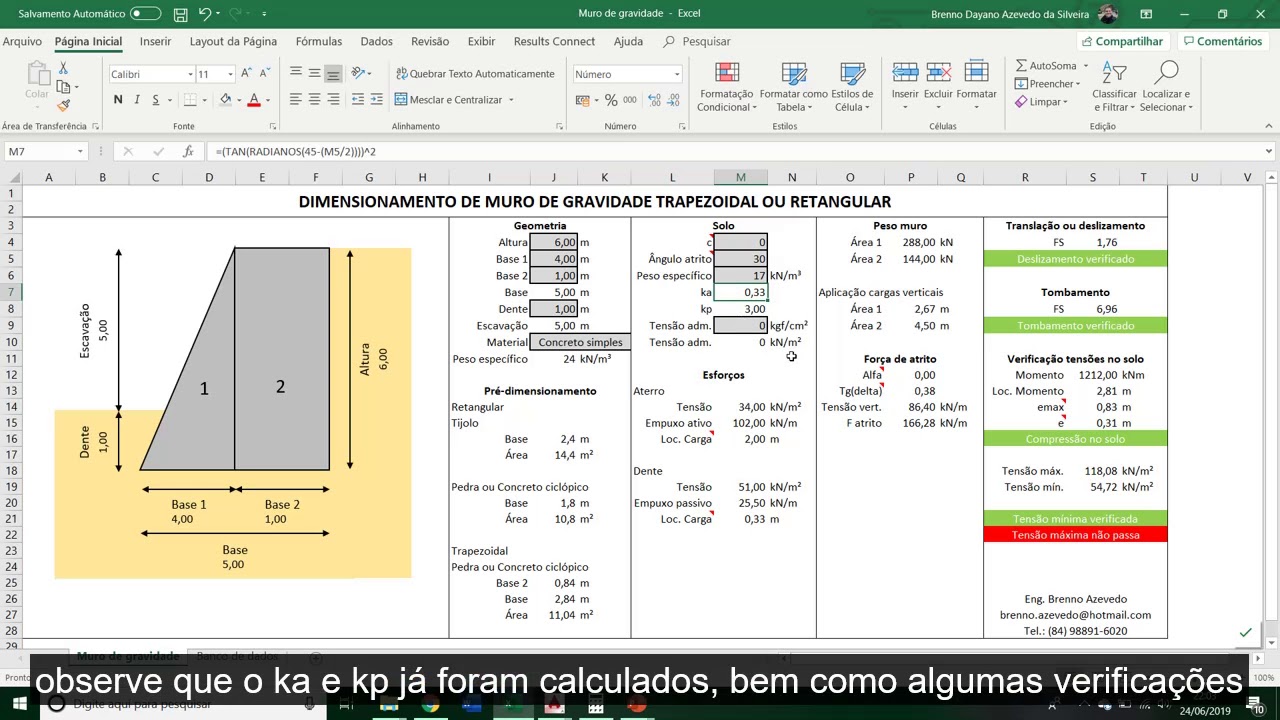The height and width of the screenshot is (720, 1280).
Task: Click the Increase Indent icon
Action: click(376, 99)
